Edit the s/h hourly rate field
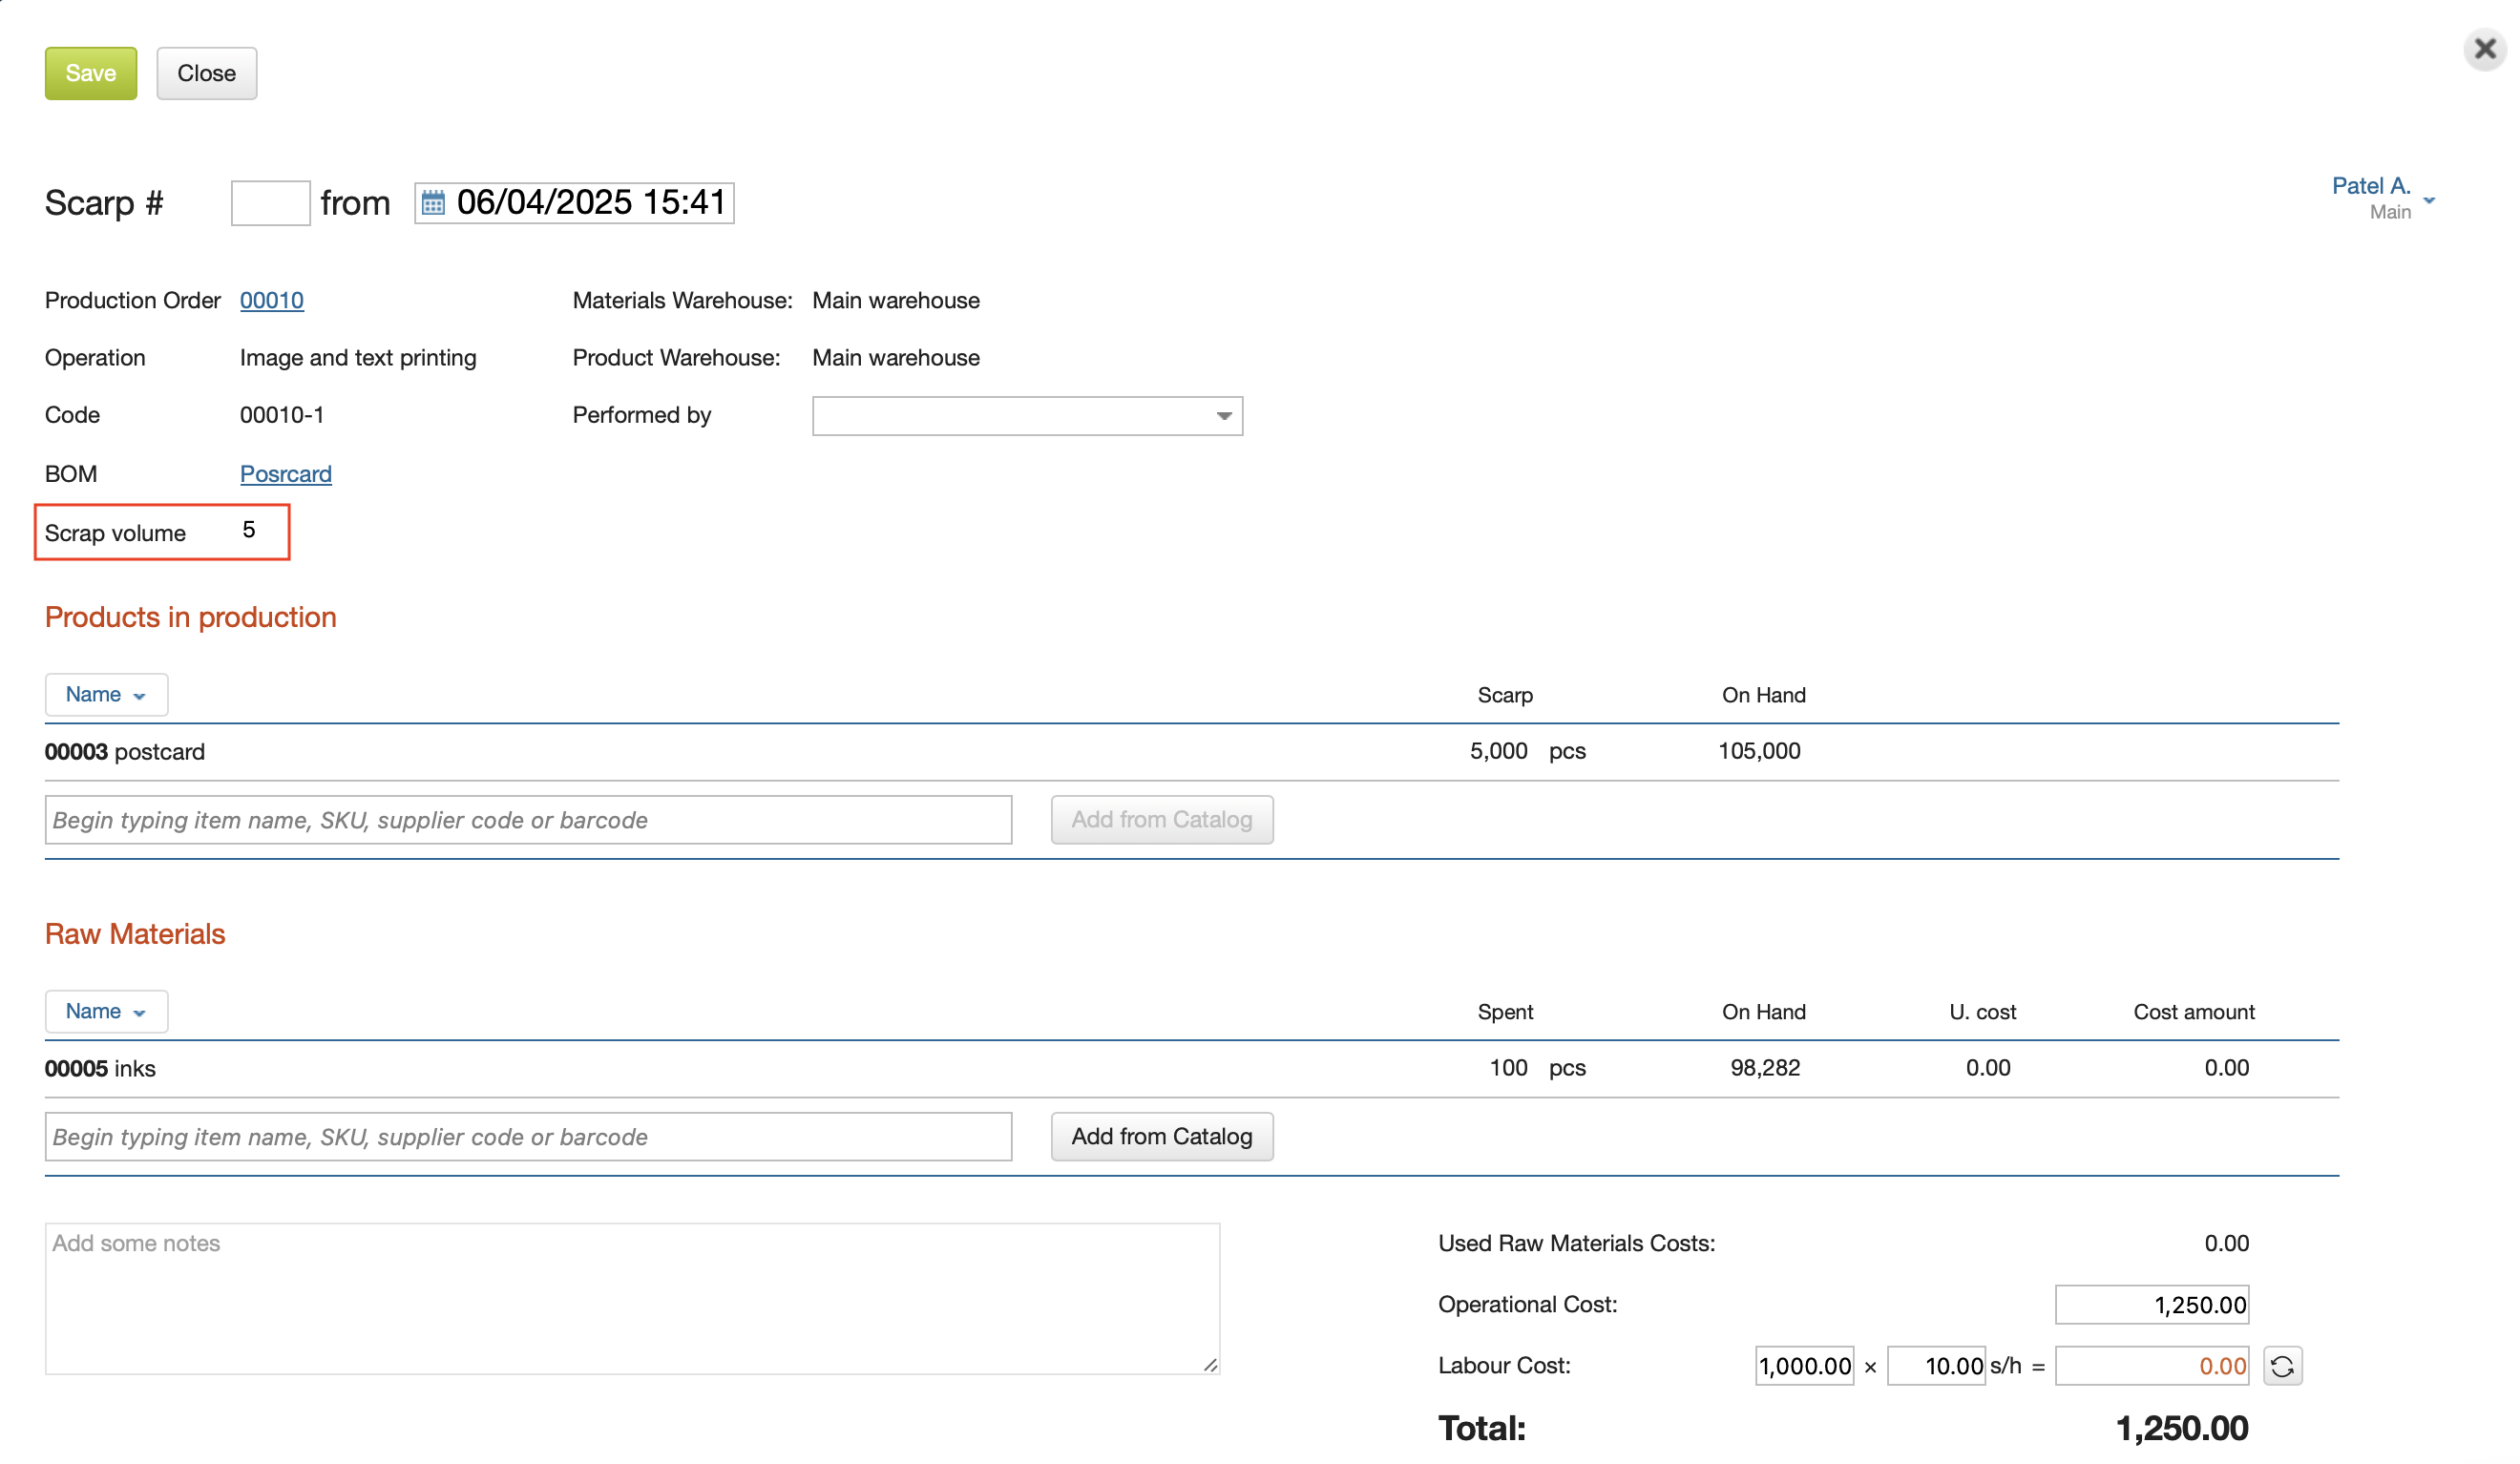2520x1464 pixels. [x=1936, y=1365]
